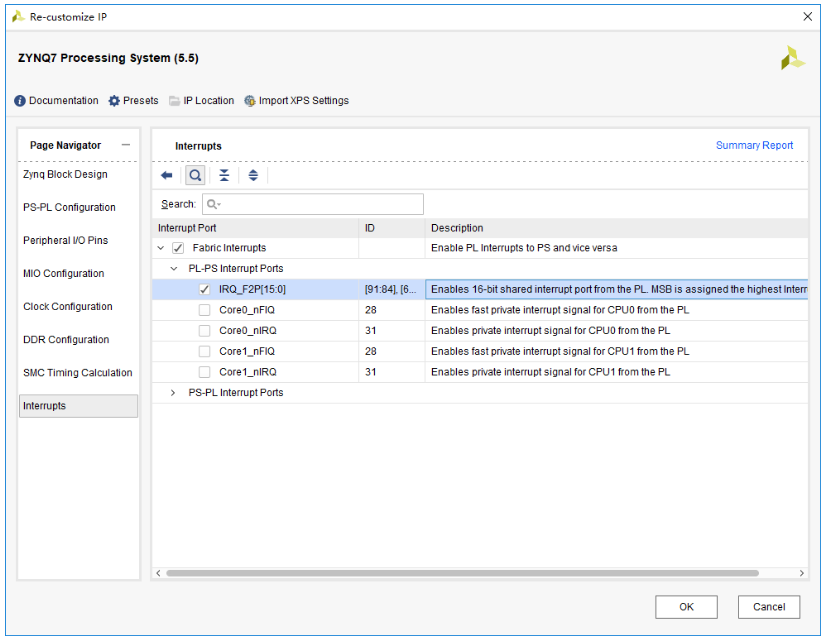Select the Core0_nIRQ row label
The height and width of the screenshot is (641, 826).
click(x=248, y=331)
